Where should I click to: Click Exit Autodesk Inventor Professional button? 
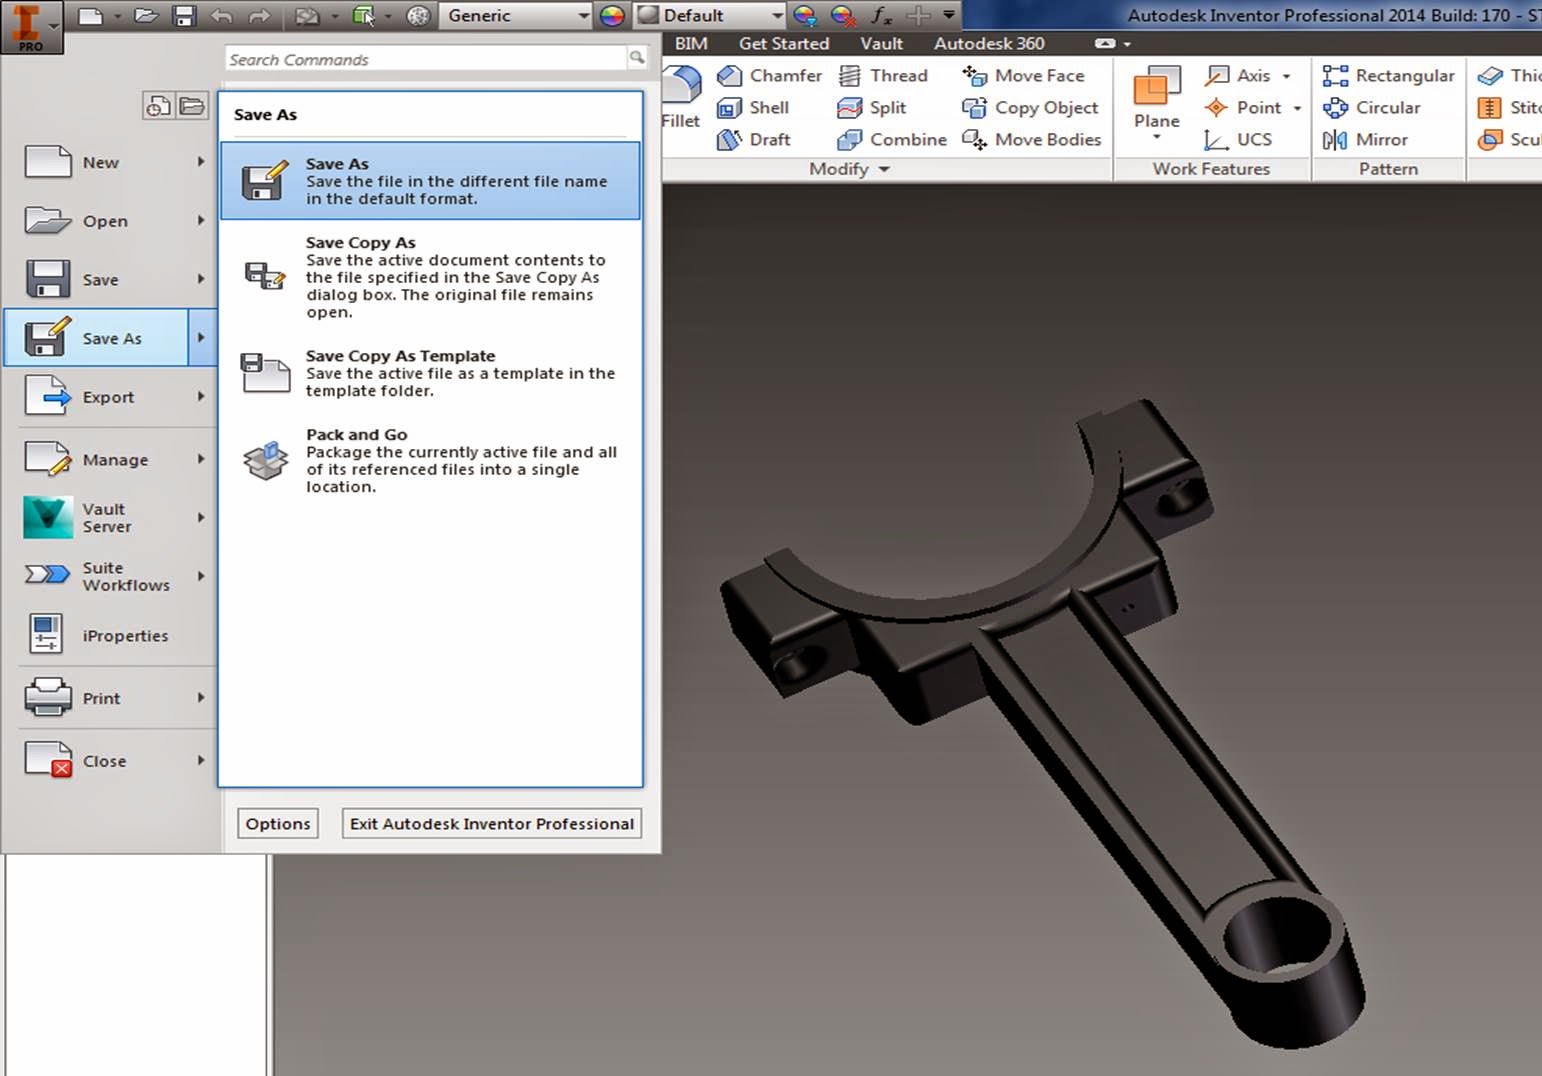coord(491,823)
